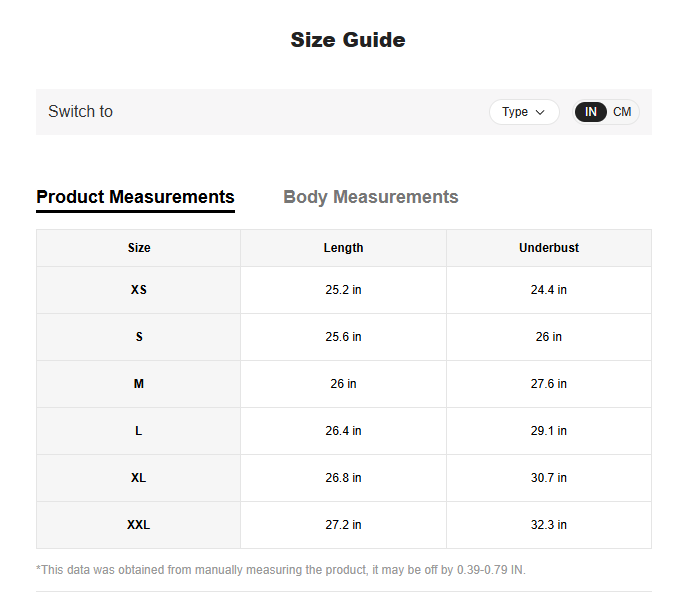Open the Type dropdown
The image size is (682, 594).
523,112
